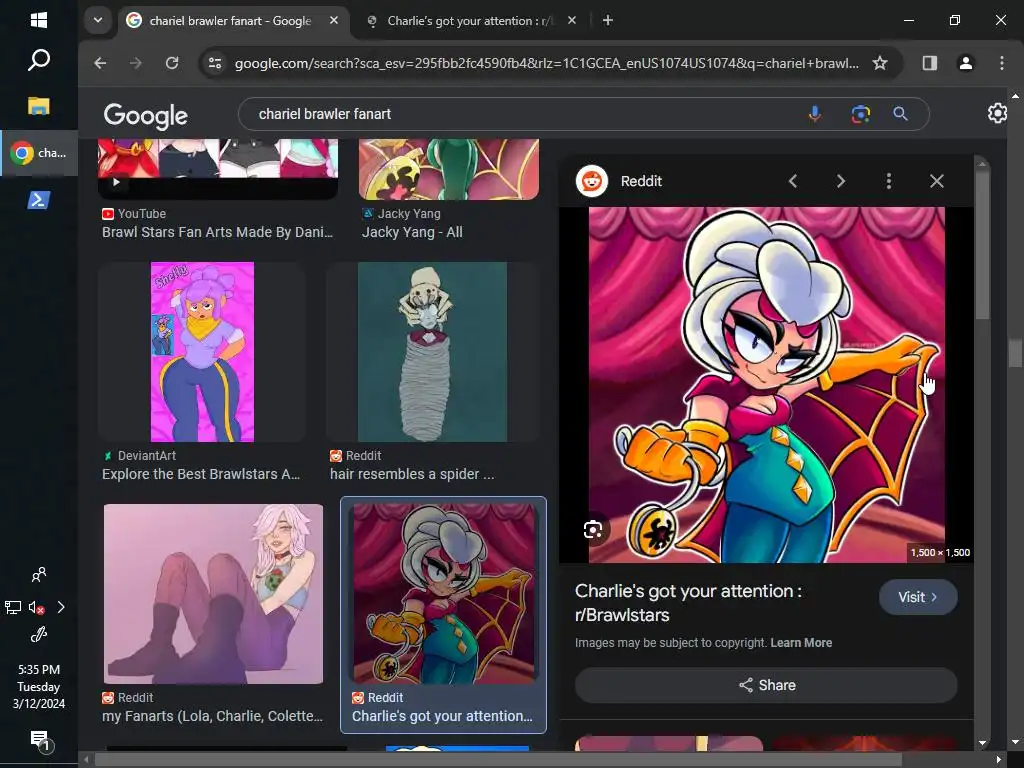This screenshot has width=1024, height=768.
Task: Open Explore the Best Brawlstars link
Action: (201, 475)
